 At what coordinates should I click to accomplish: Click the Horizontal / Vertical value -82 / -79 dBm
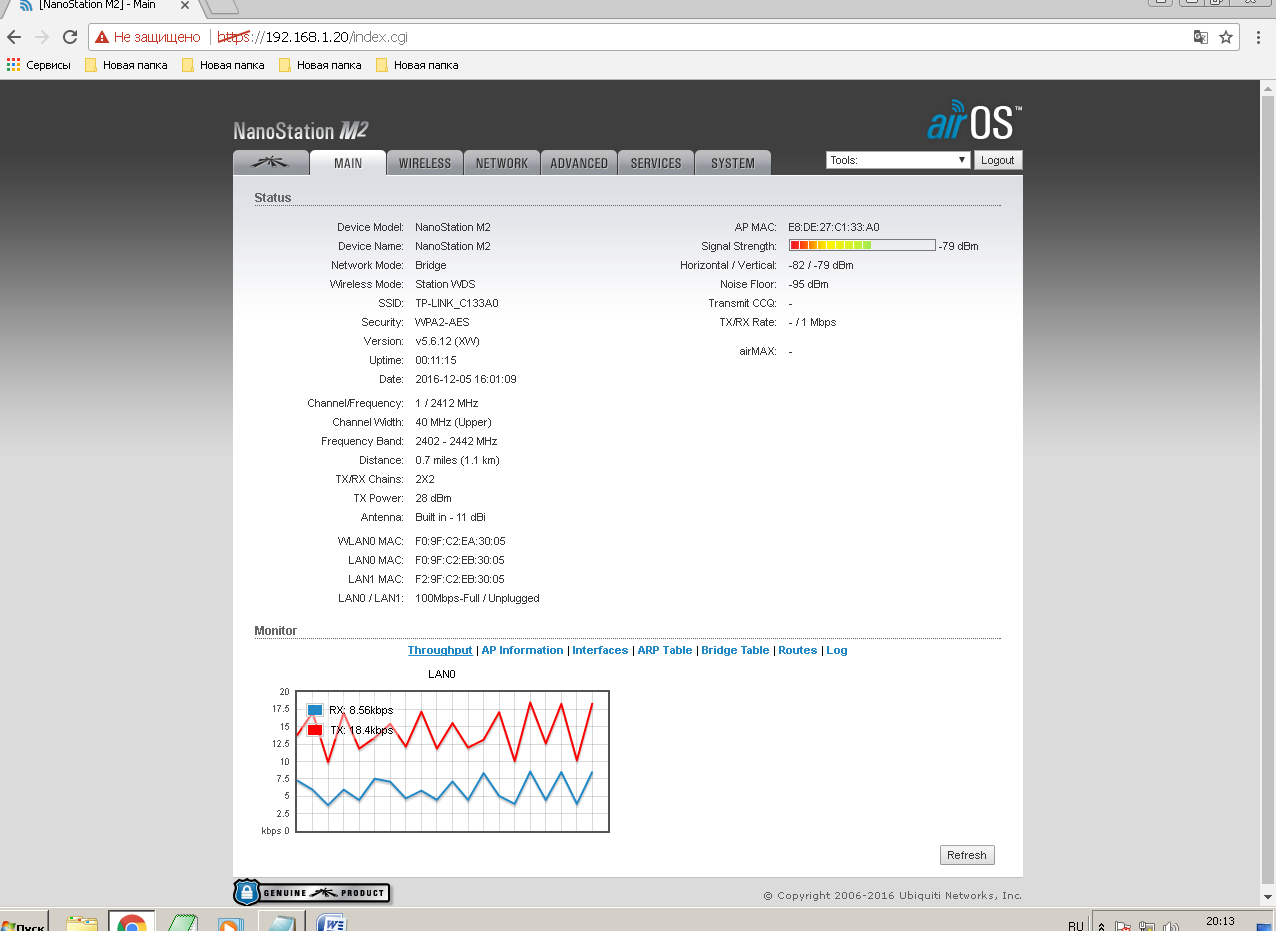[x=821, y=265]
